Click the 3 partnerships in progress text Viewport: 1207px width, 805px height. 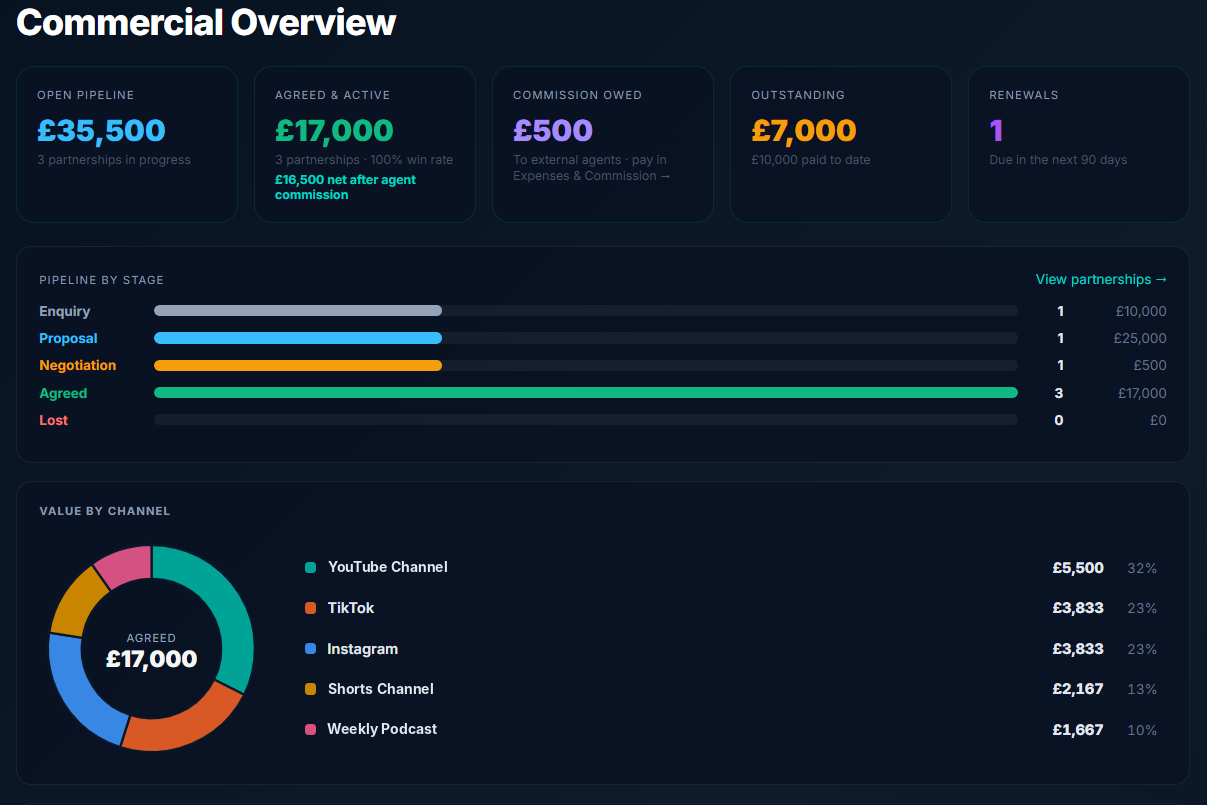tap(114, 160)
